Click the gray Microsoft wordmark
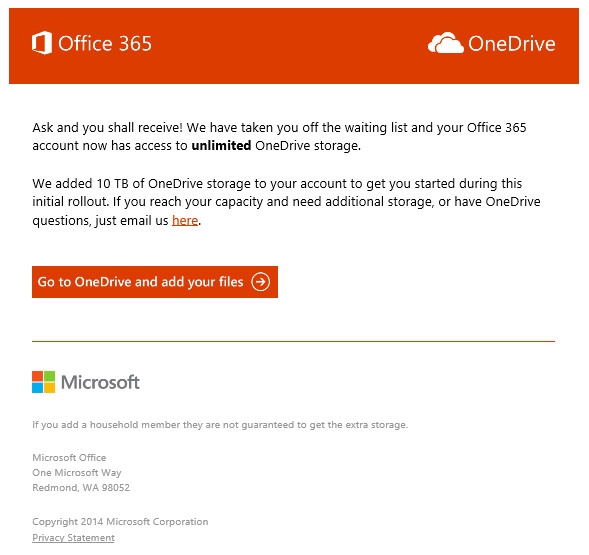The width and height of the screenshot is (589, 555). pos(100,382)
